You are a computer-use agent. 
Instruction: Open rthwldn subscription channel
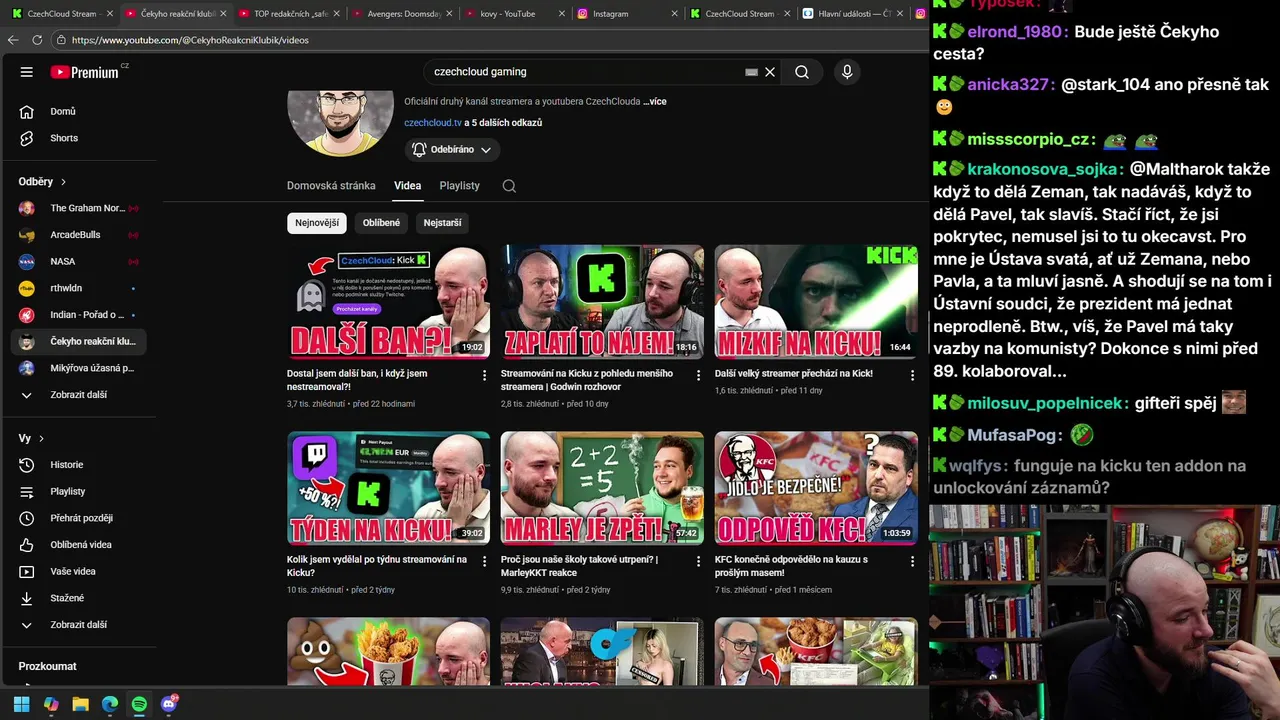(78, 288)
